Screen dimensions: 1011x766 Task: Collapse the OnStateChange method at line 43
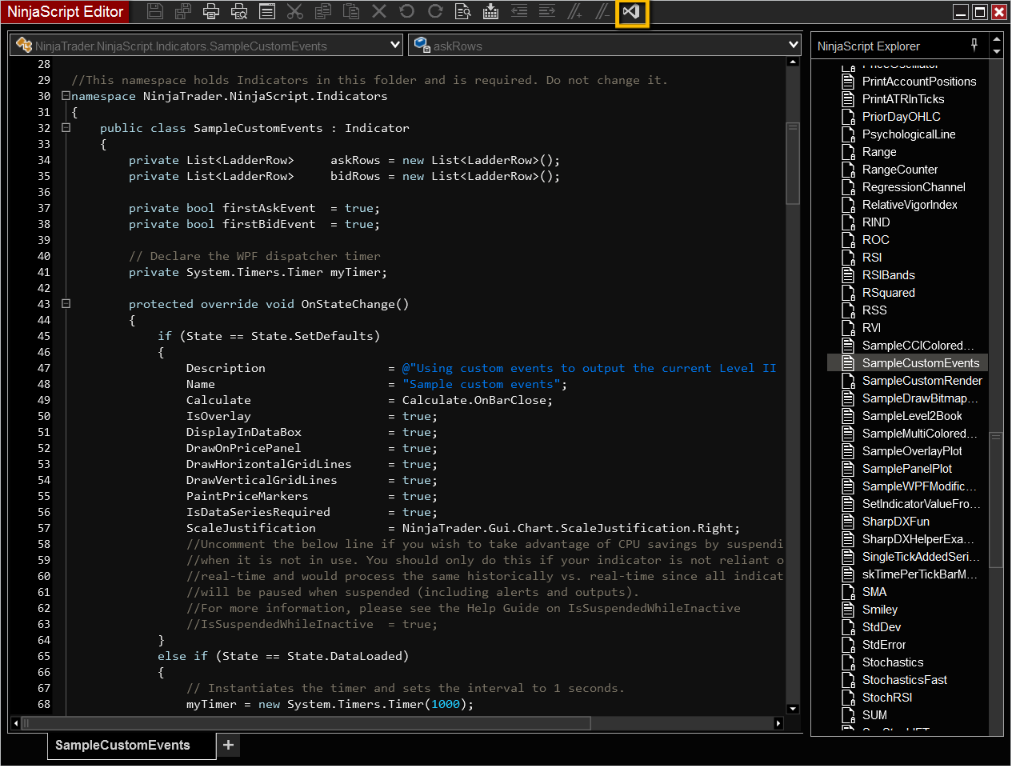(66, 304)
